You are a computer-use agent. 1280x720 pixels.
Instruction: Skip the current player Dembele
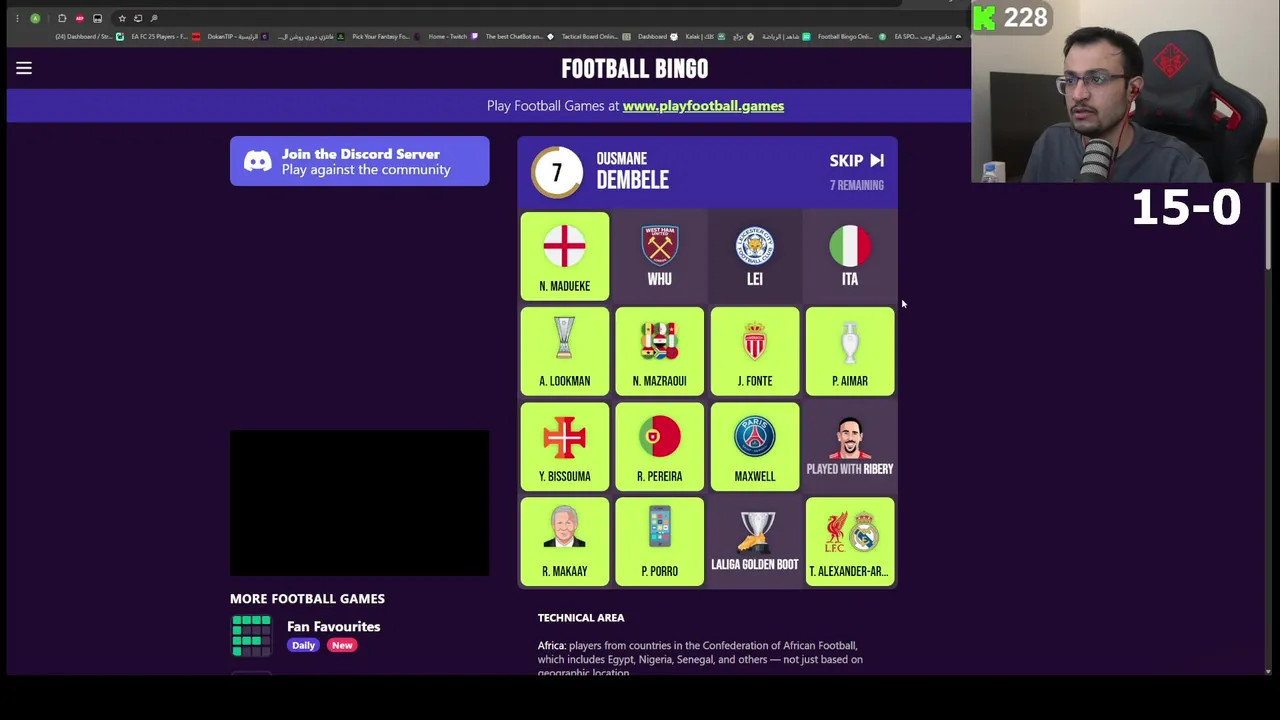coord(856,160)
